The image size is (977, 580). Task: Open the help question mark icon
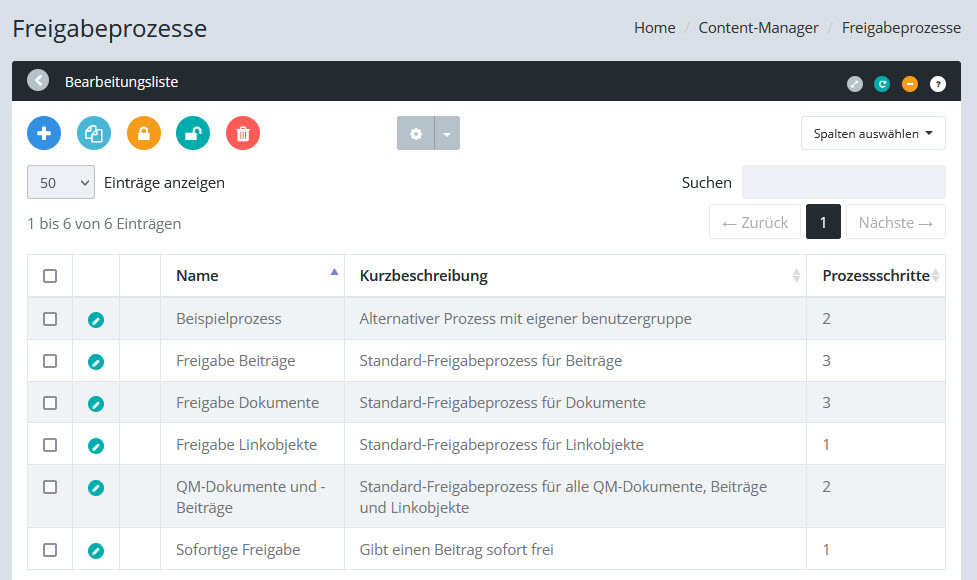pyautogui.click(x=937, y=84)
